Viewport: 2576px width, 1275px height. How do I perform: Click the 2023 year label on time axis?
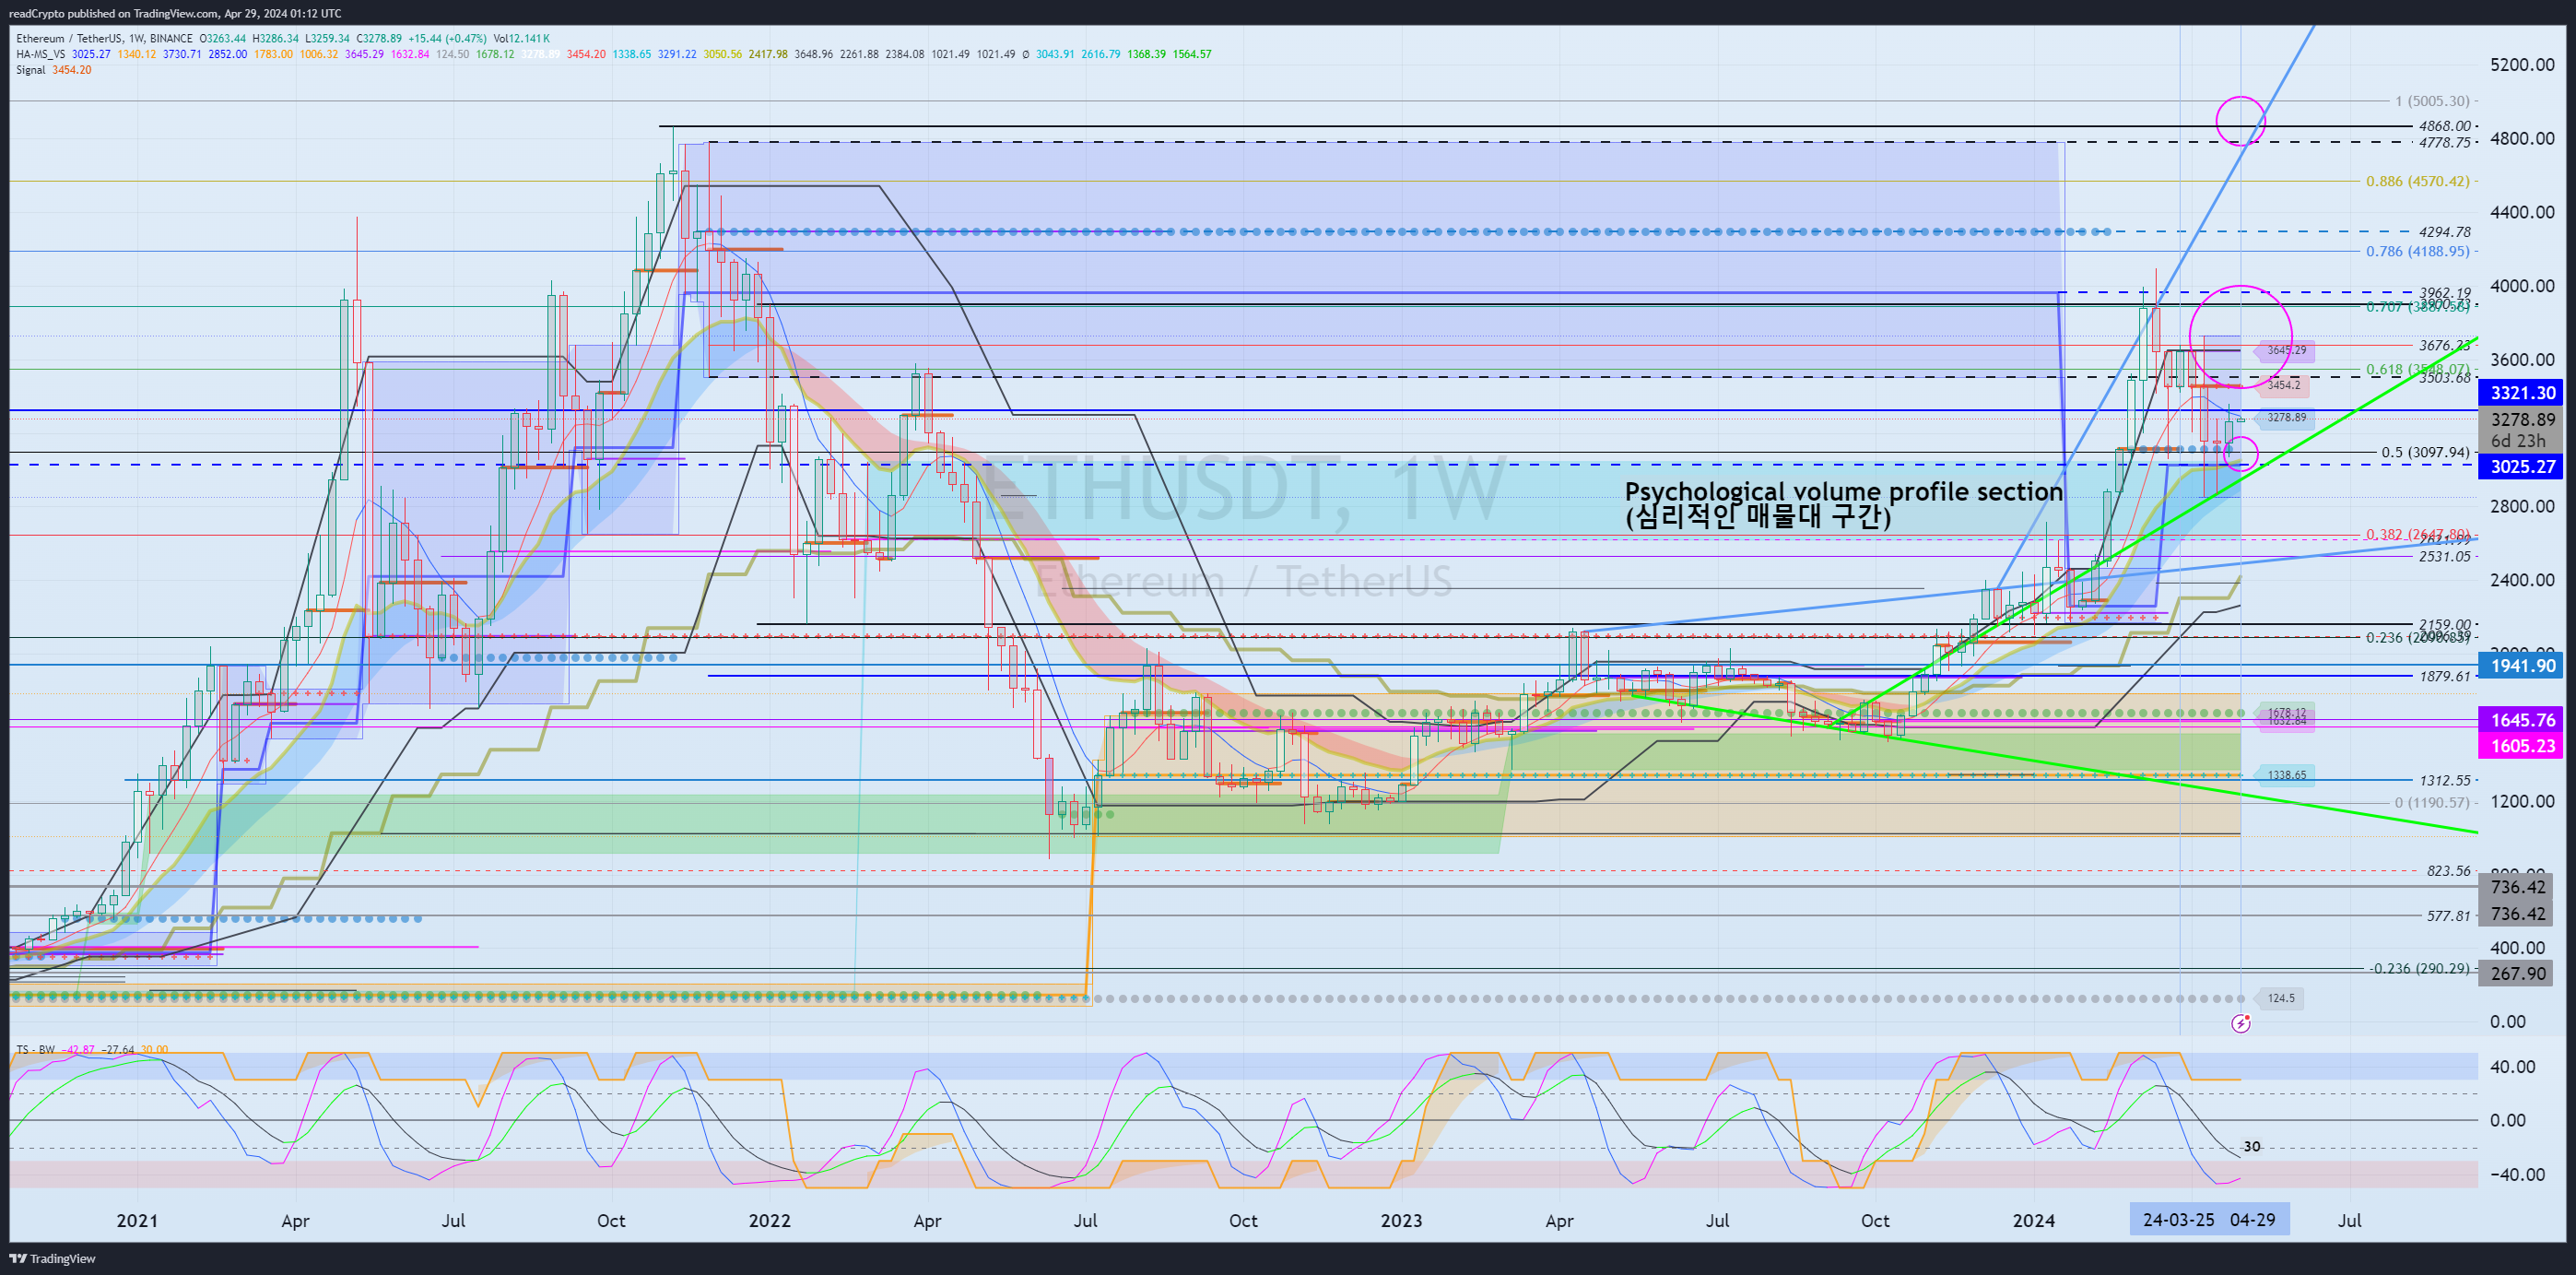pos(1401,1220)
